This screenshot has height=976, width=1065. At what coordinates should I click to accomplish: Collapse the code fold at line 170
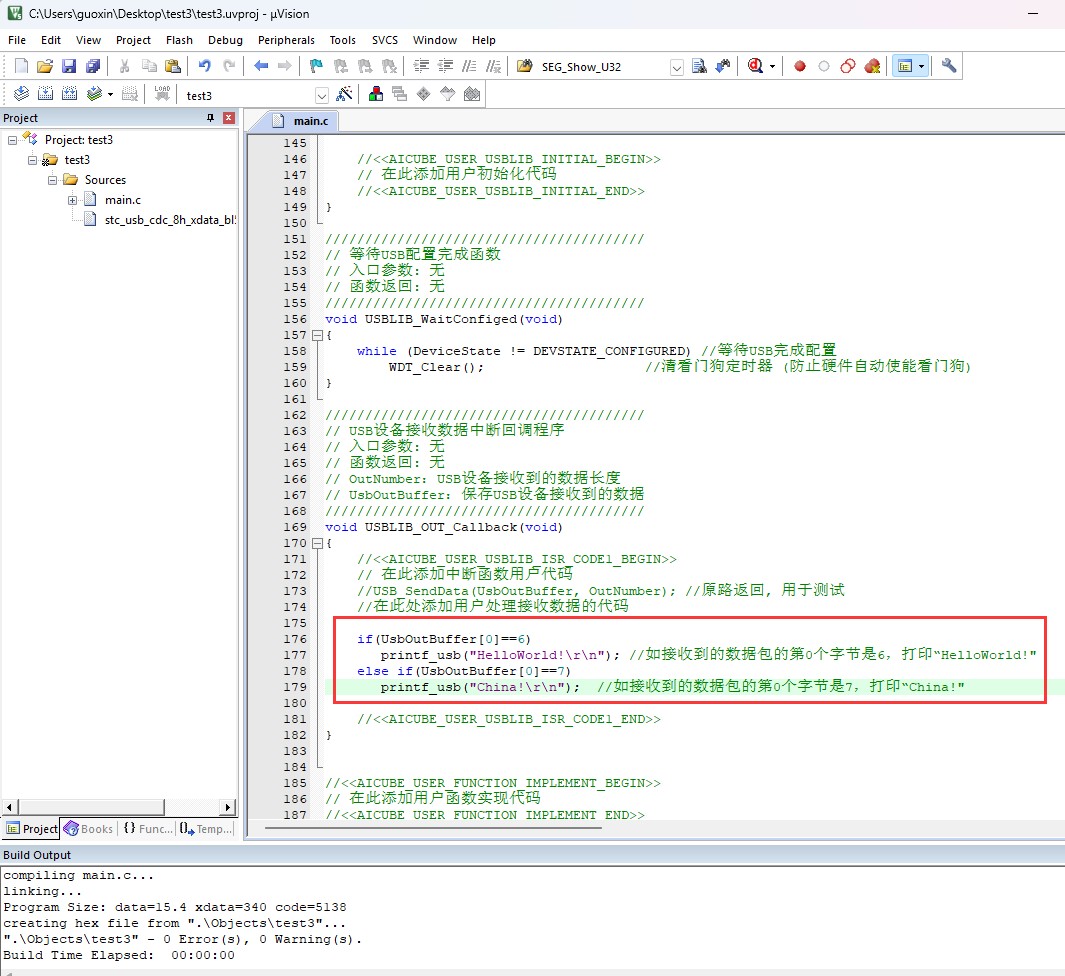click(x=317, y=543)
